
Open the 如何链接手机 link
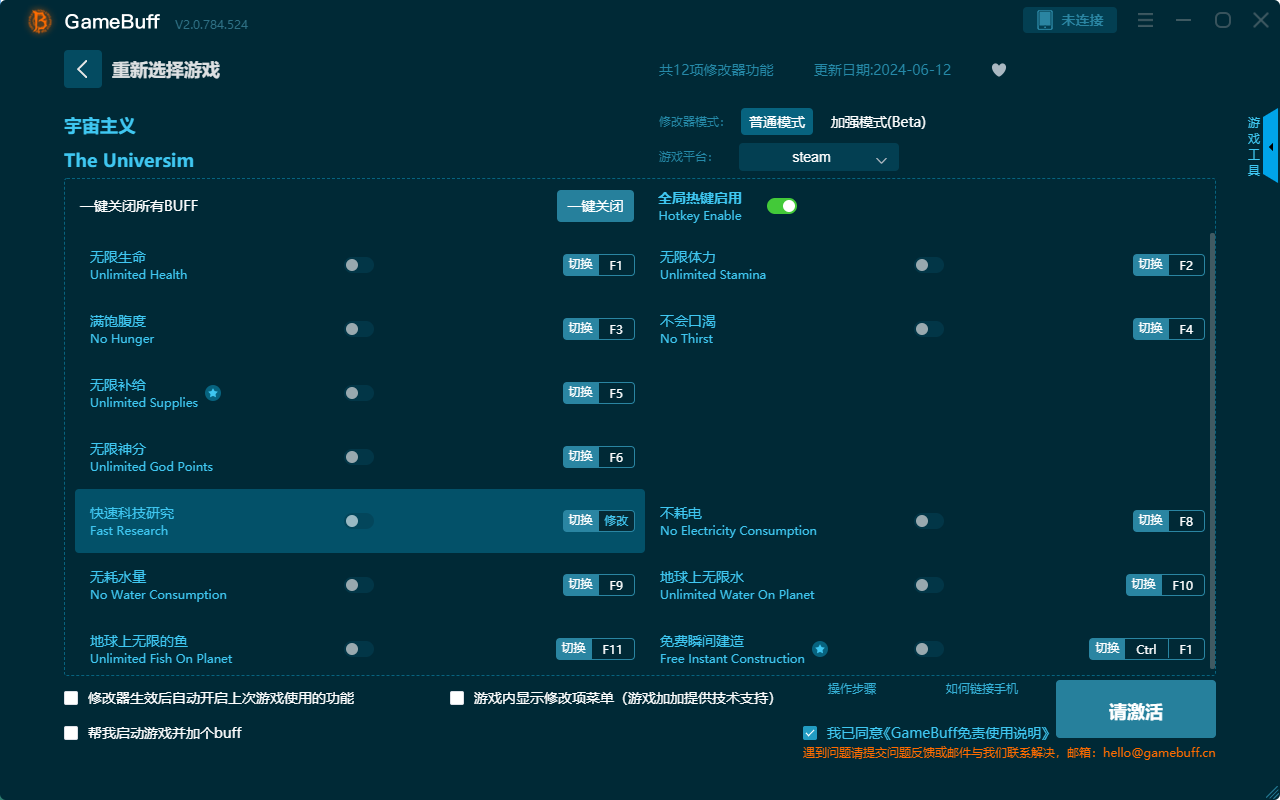click(981, 688)
